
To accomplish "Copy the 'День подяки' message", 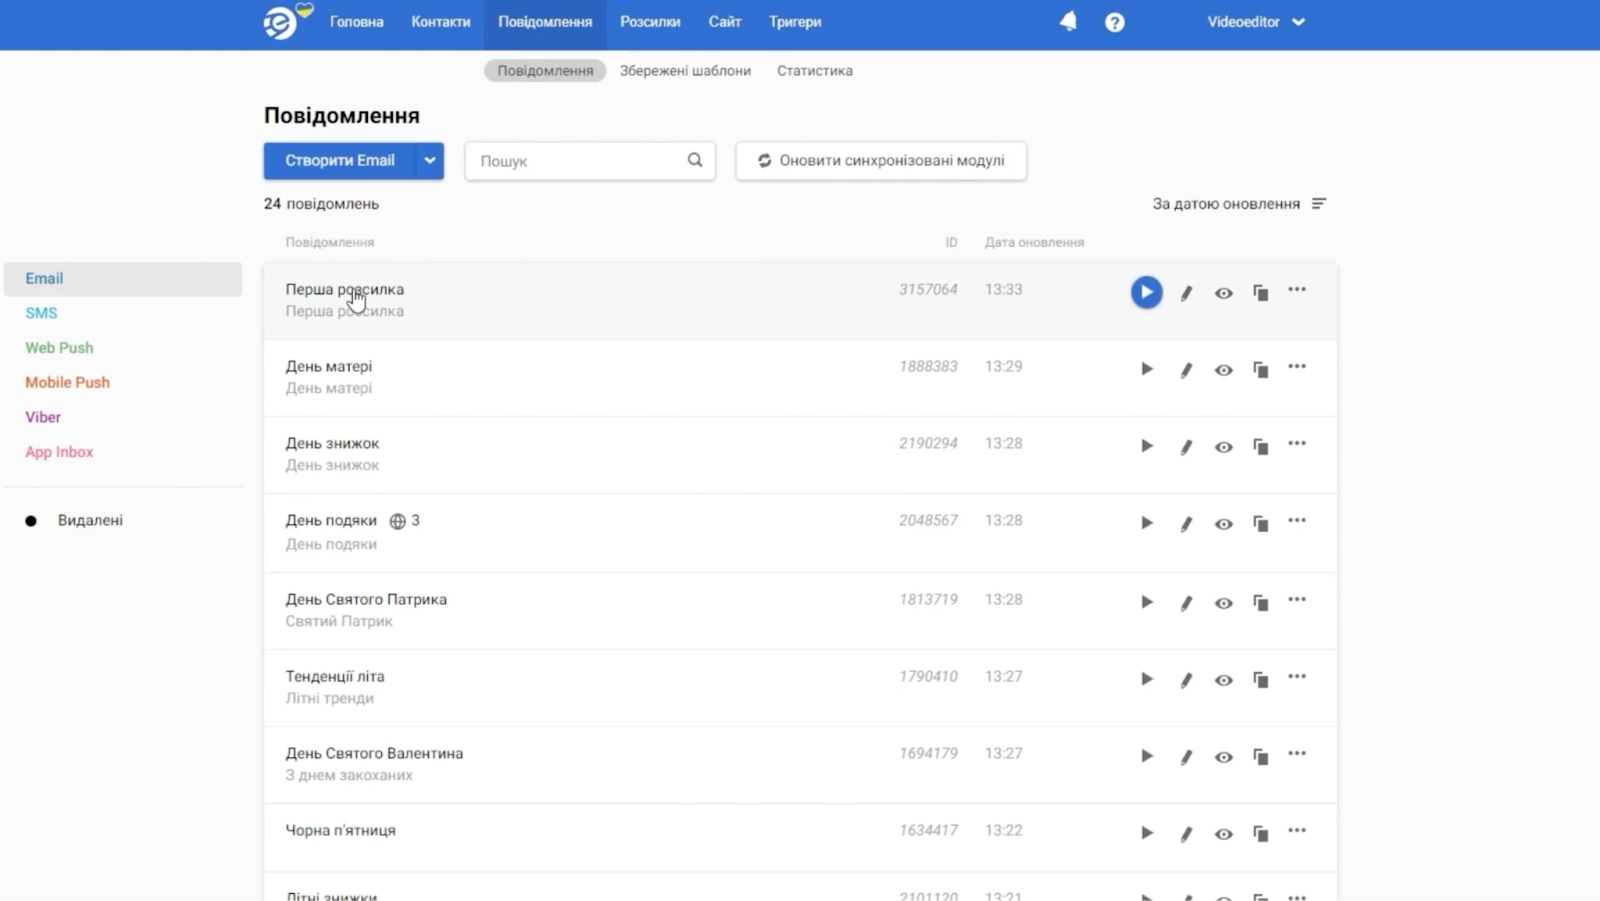I will [1261, 524].
